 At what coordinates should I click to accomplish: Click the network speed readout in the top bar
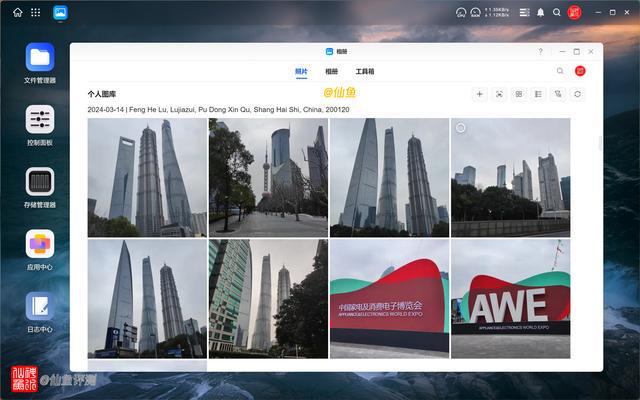[x=497, y=13]
